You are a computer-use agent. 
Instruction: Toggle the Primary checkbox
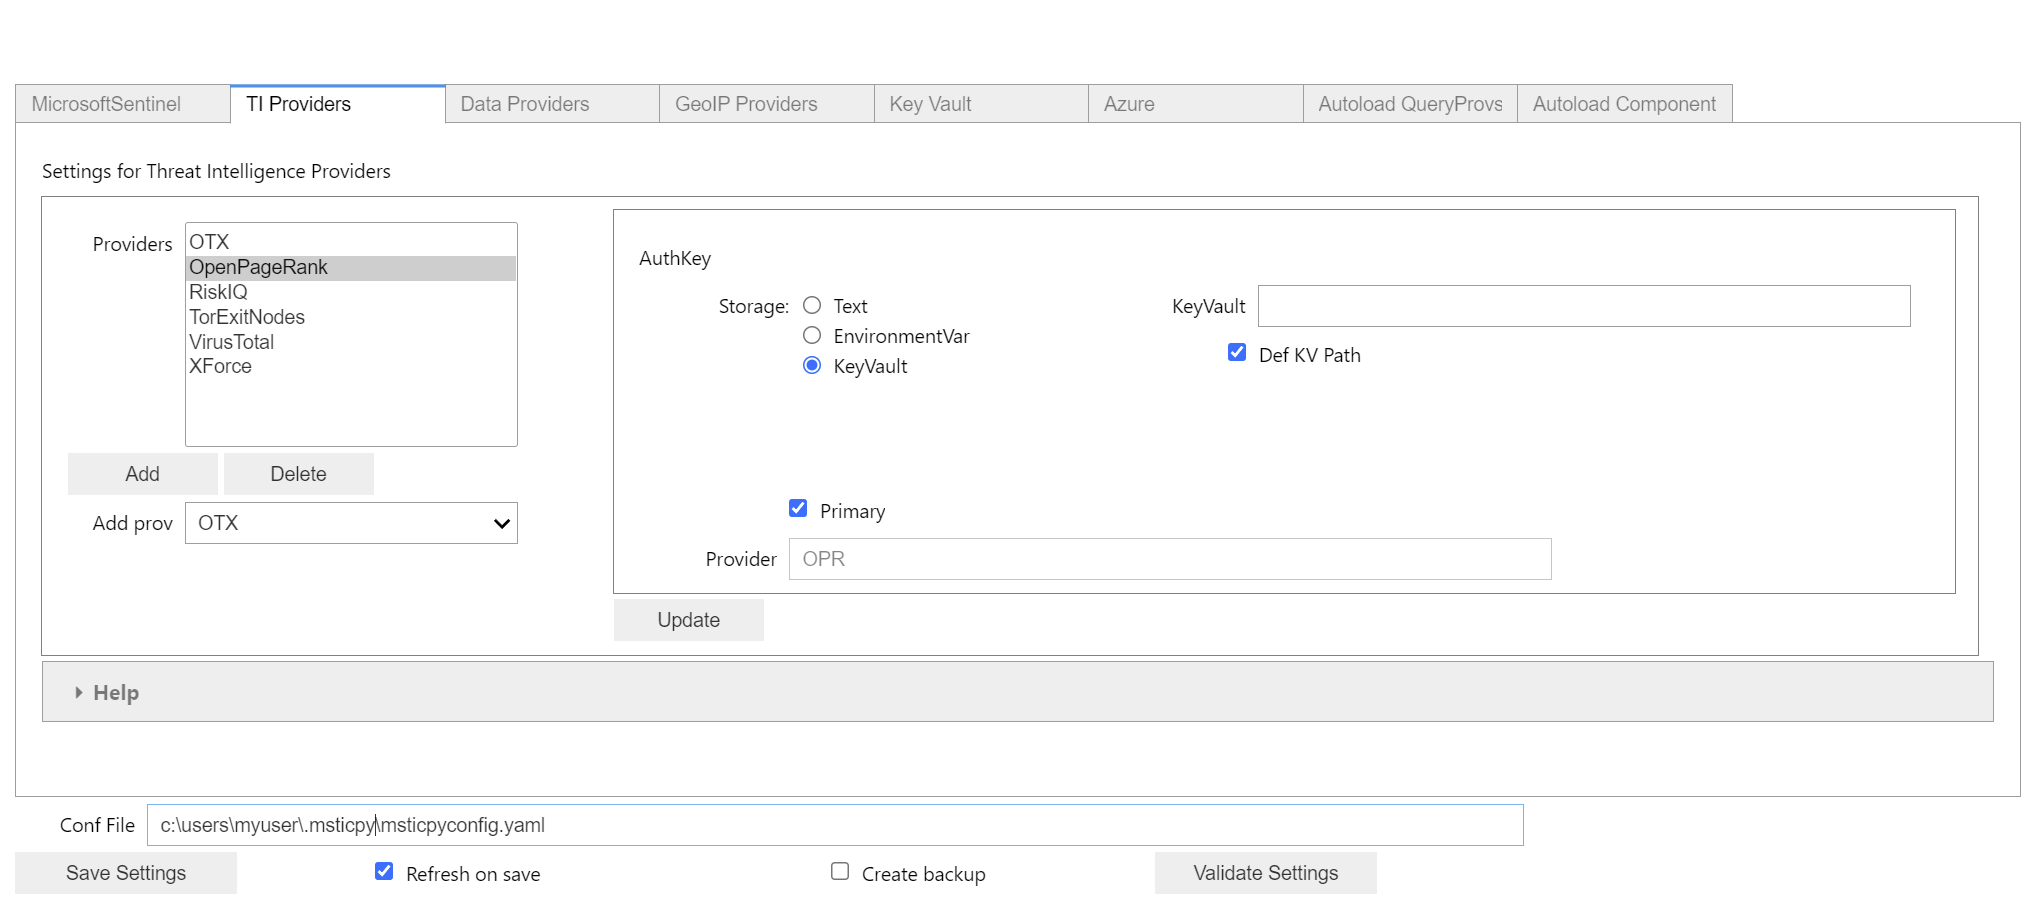coord(798,508)
